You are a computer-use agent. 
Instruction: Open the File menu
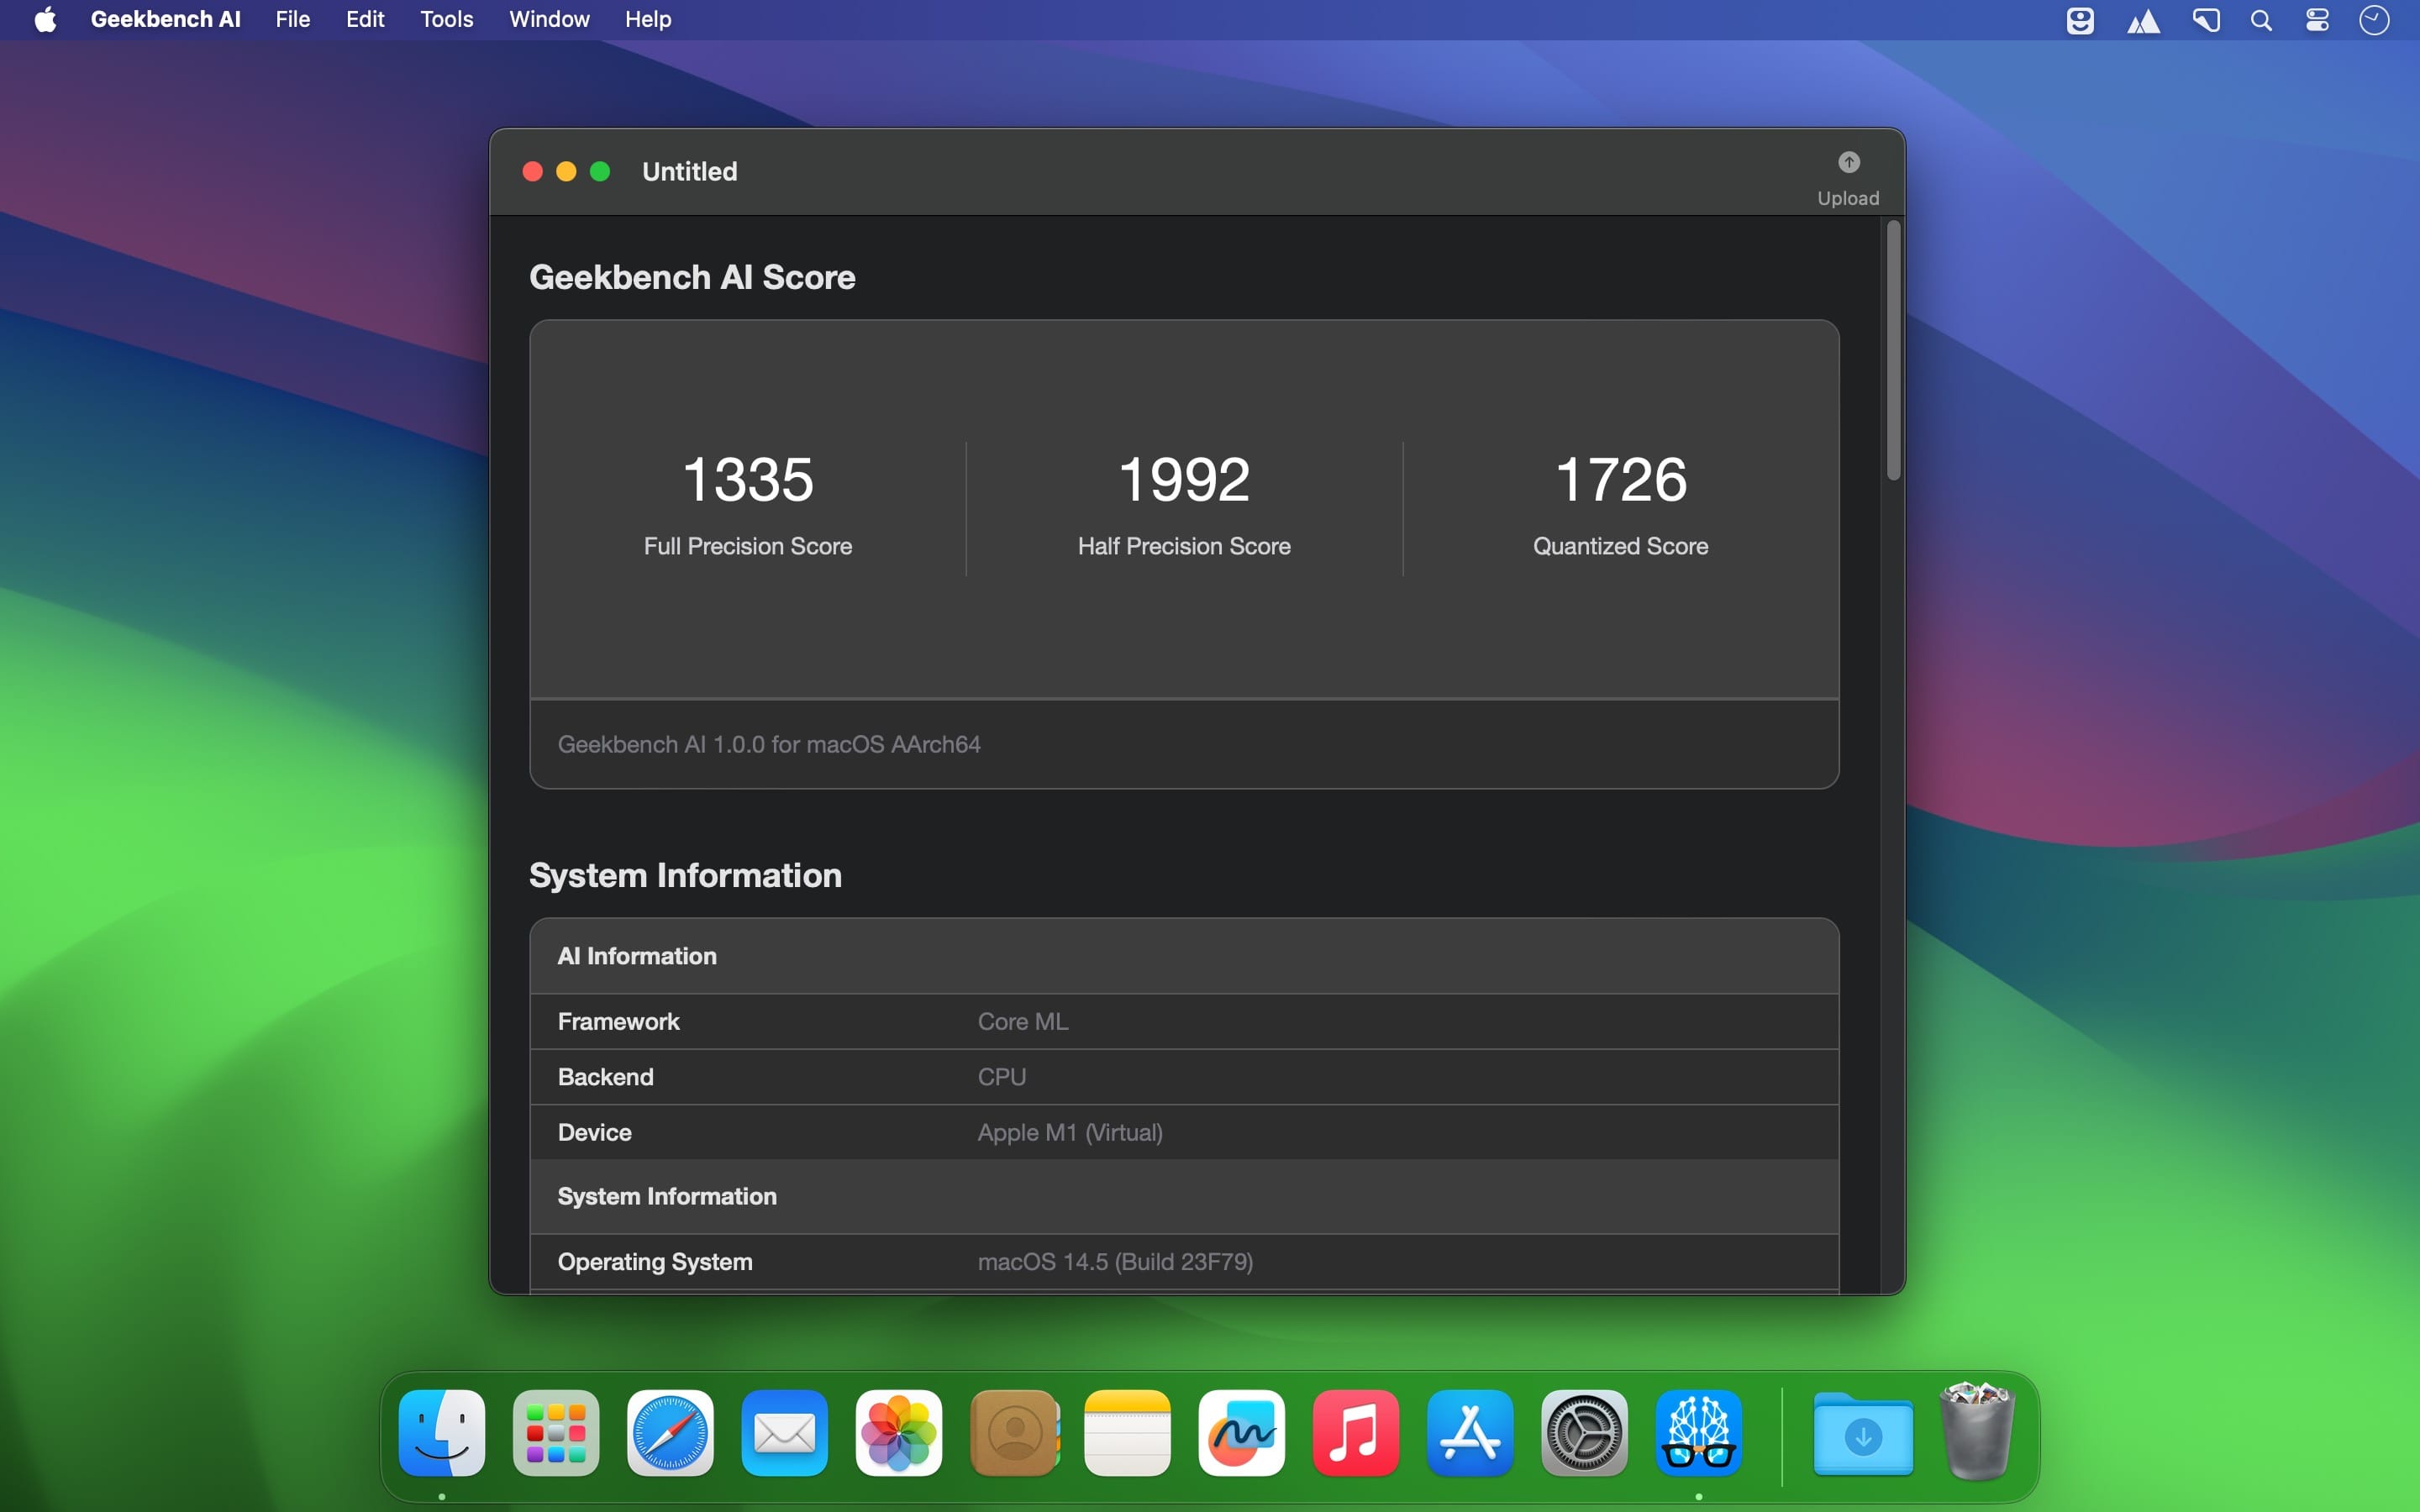point(292,20)
